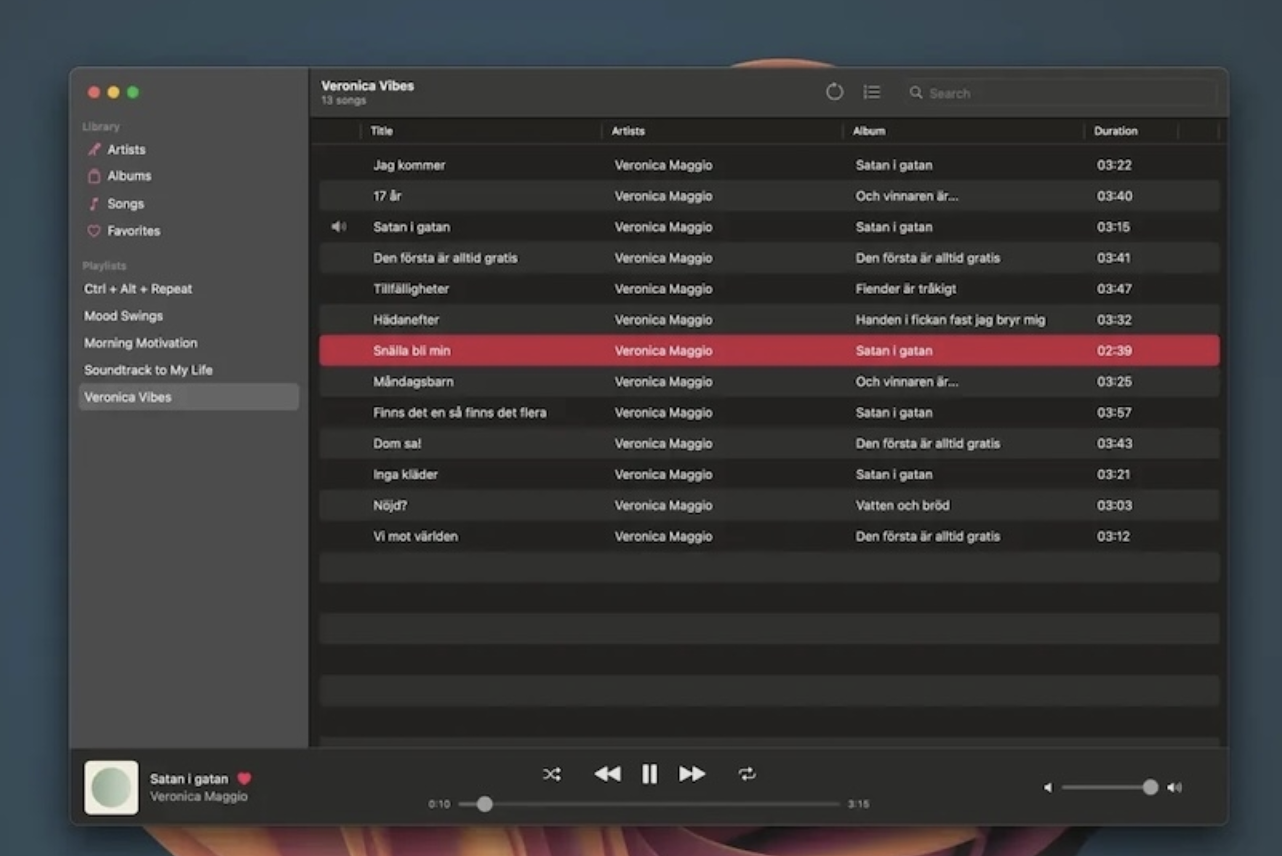Screen dimensions: 1282x856
Task: Skip to the next track
Action: point(692,773)
